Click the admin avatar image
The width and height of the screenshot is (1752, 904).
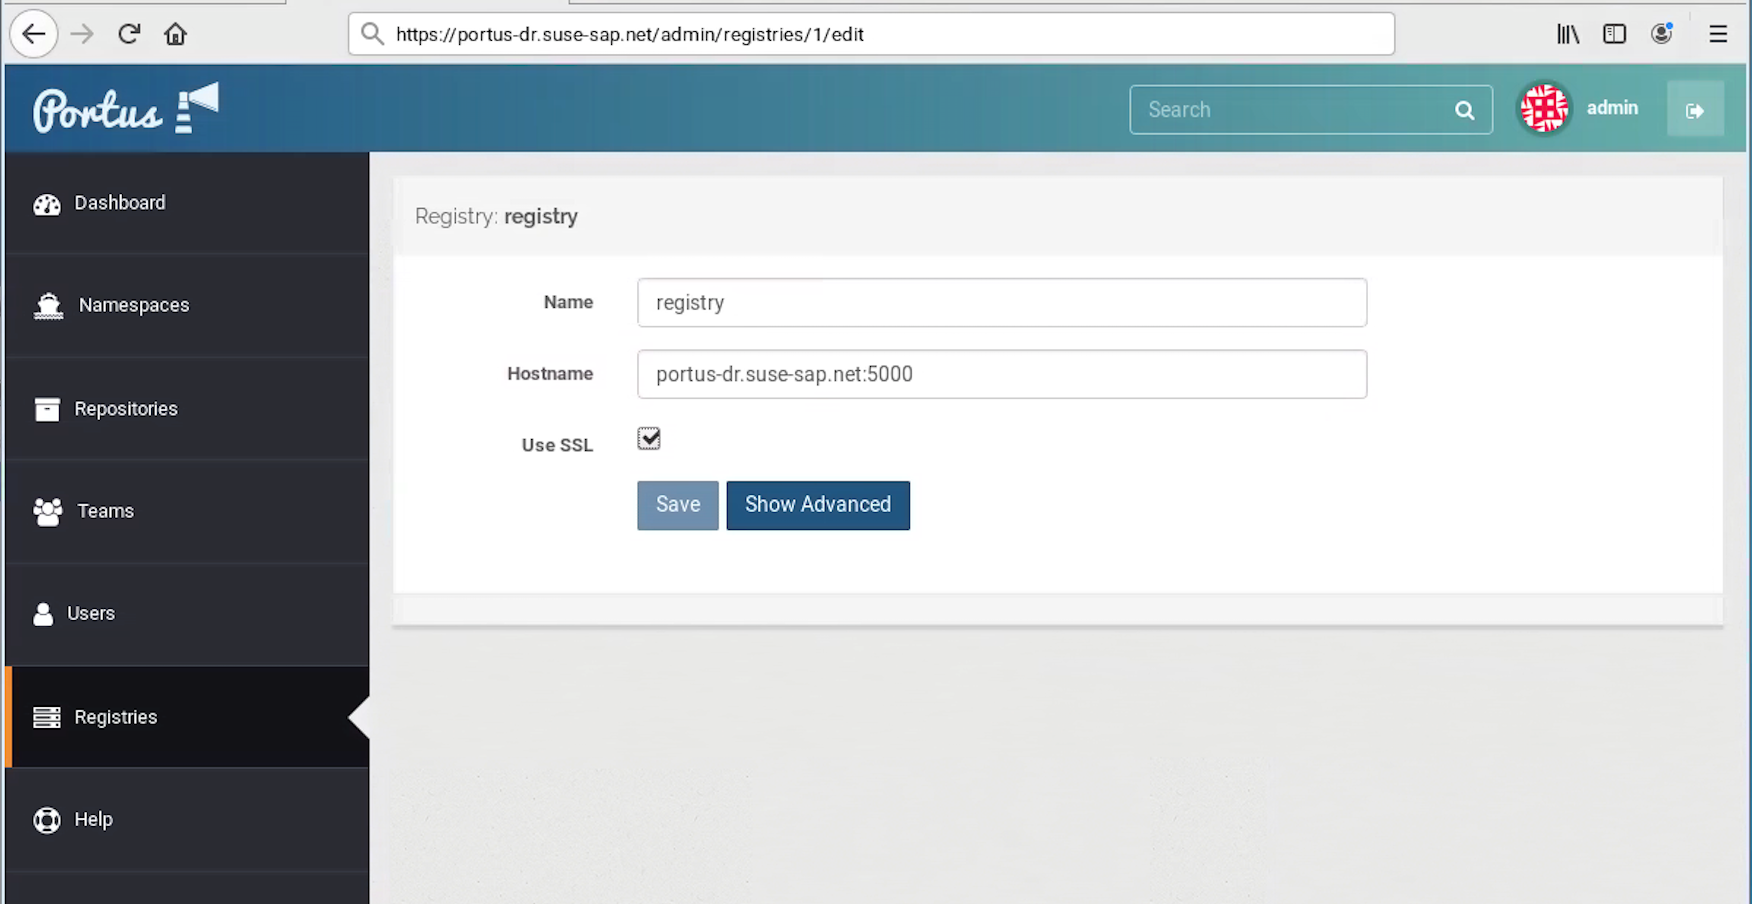tap(1544, 108)
